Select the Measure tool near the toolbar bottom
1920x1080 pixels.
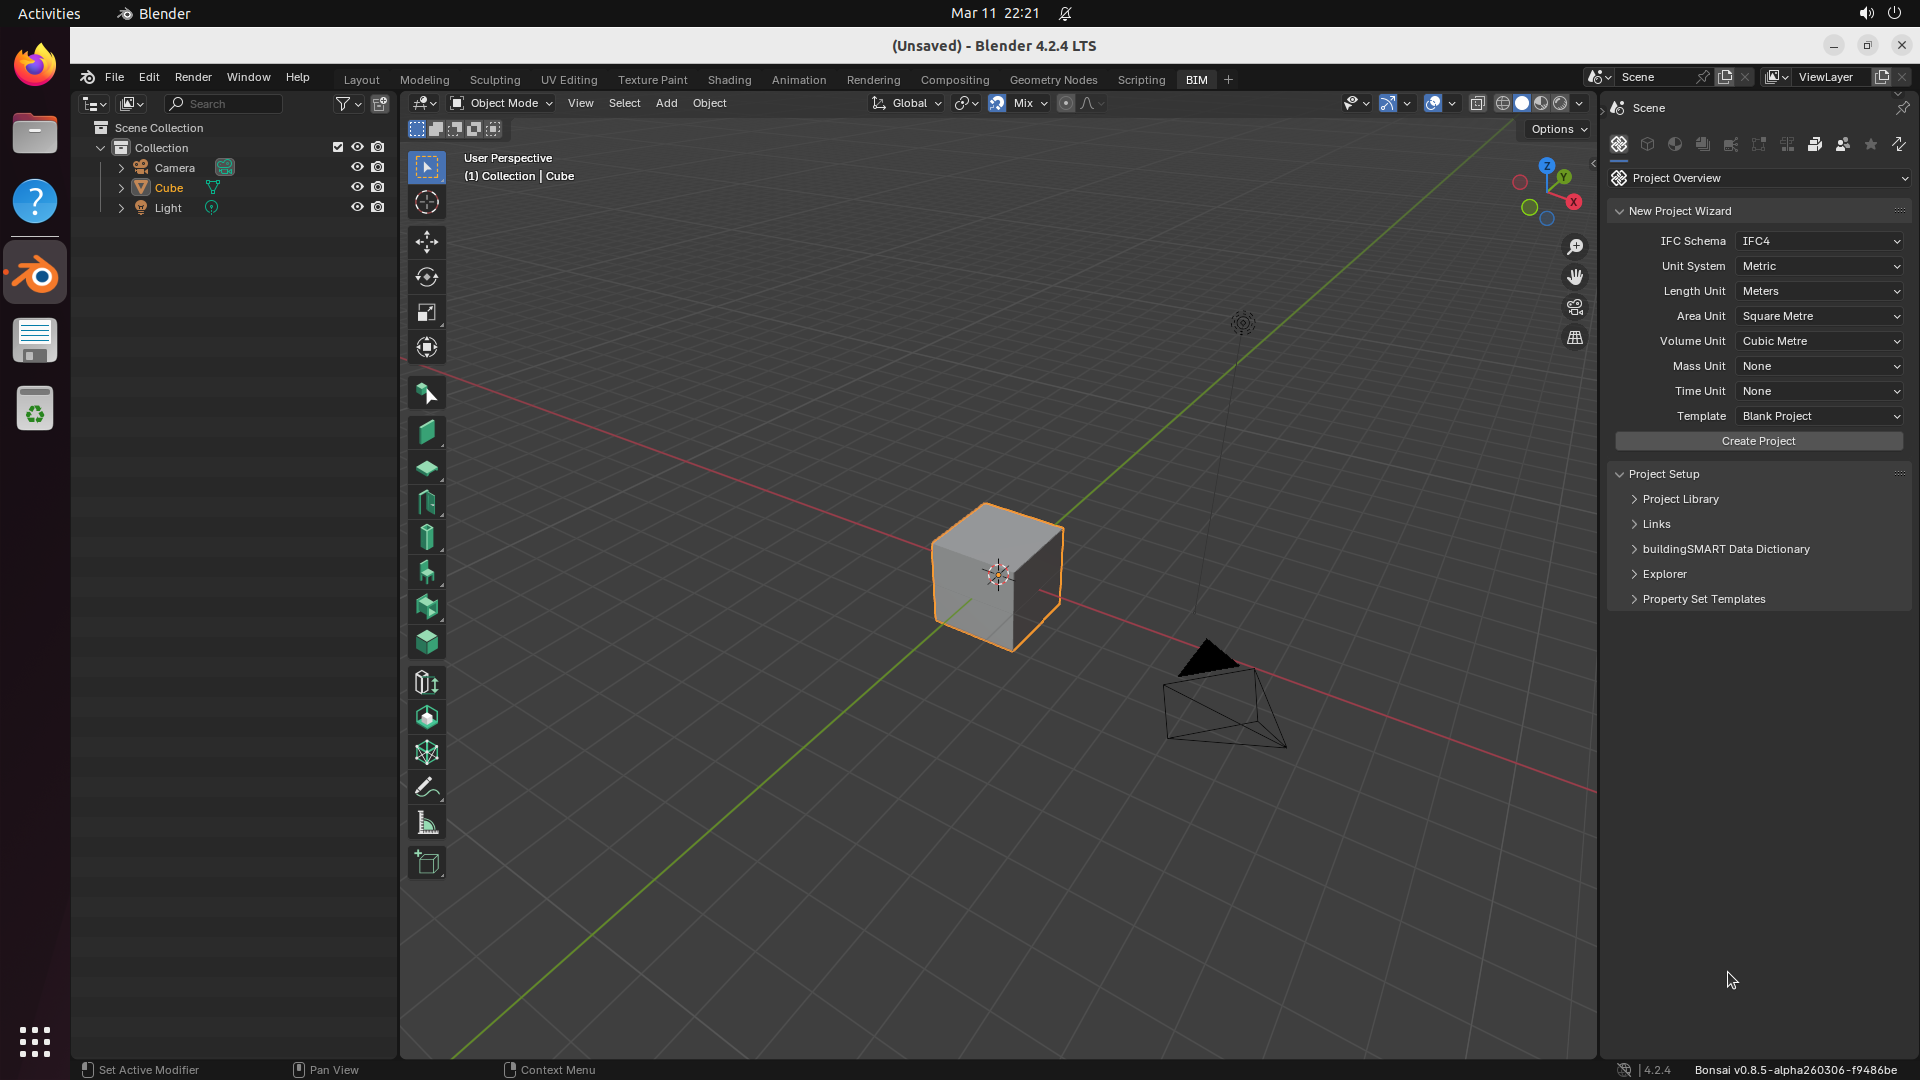click(x=427, y=823)
